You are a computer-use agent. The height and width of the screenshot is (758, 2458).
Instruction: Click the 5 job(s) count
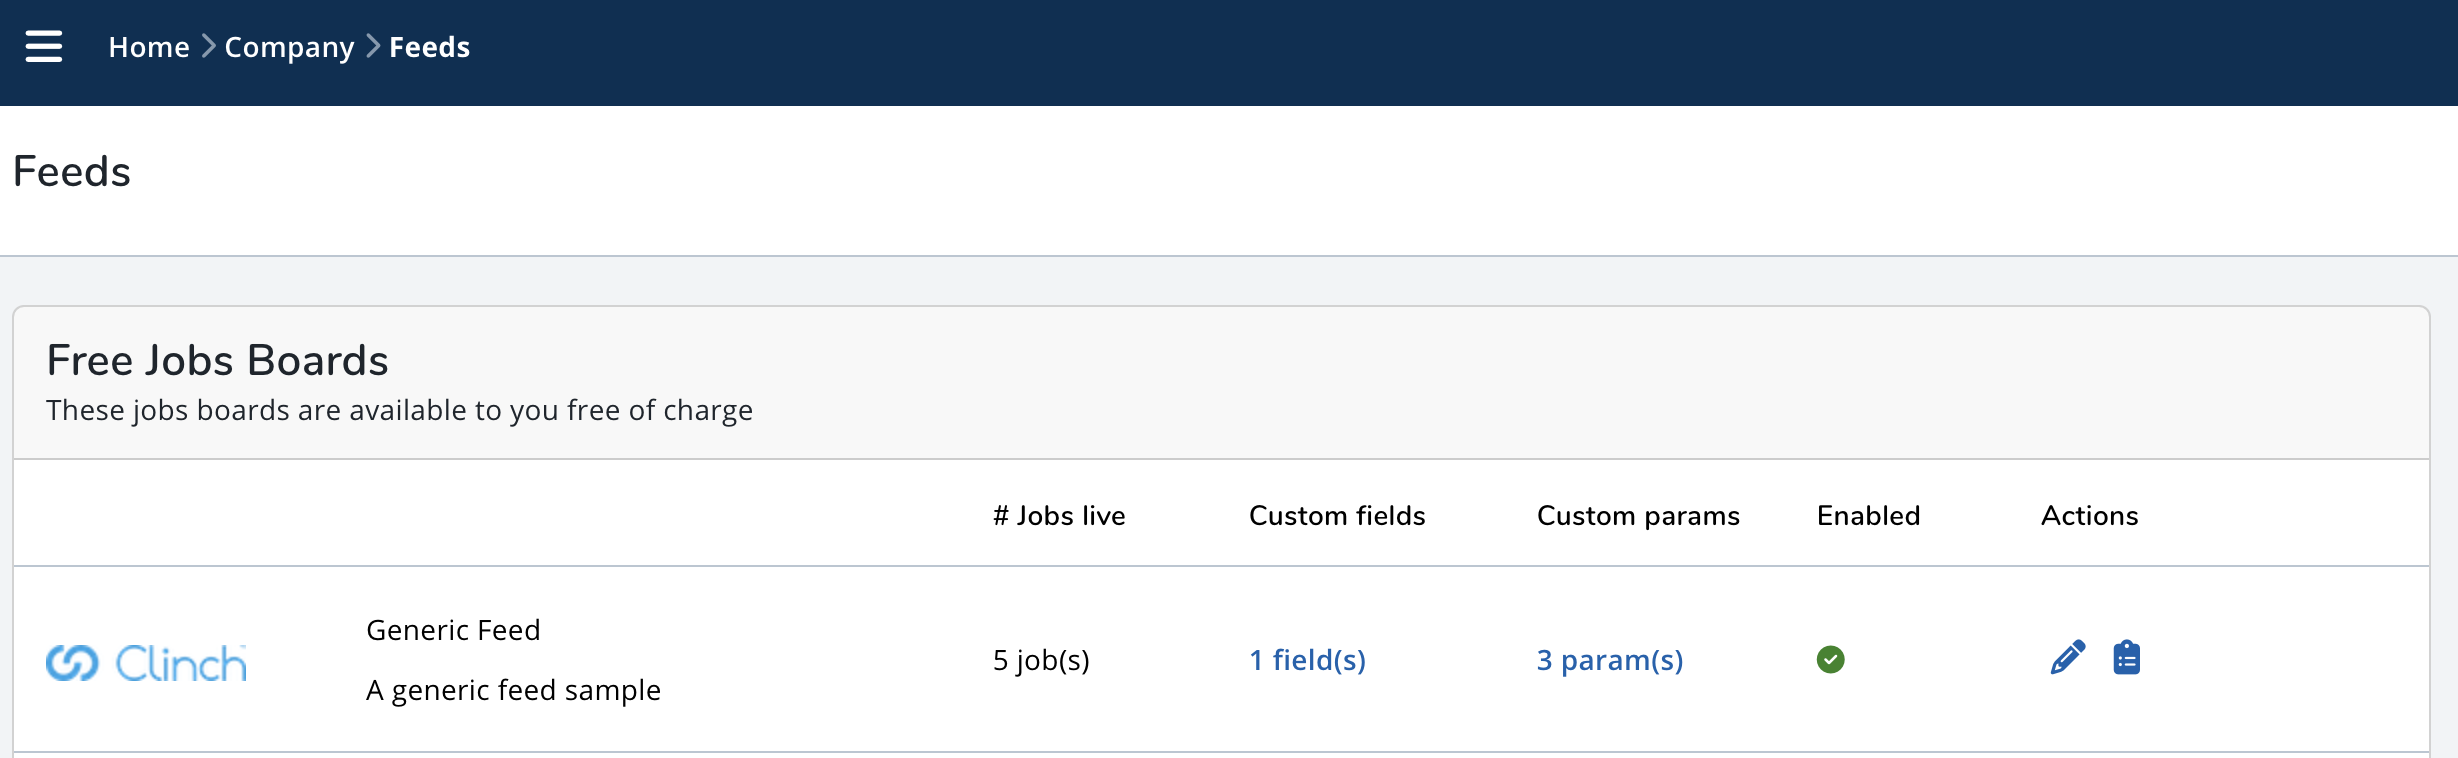[x=1041, y=660]
